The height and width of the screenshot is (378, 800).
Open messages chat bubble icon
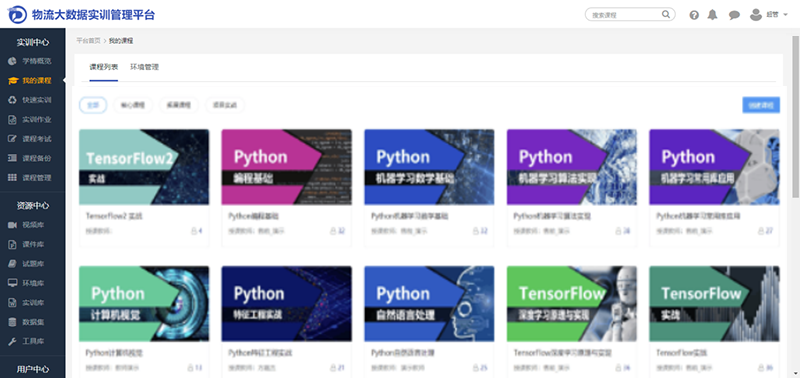[x=734, y=15]
